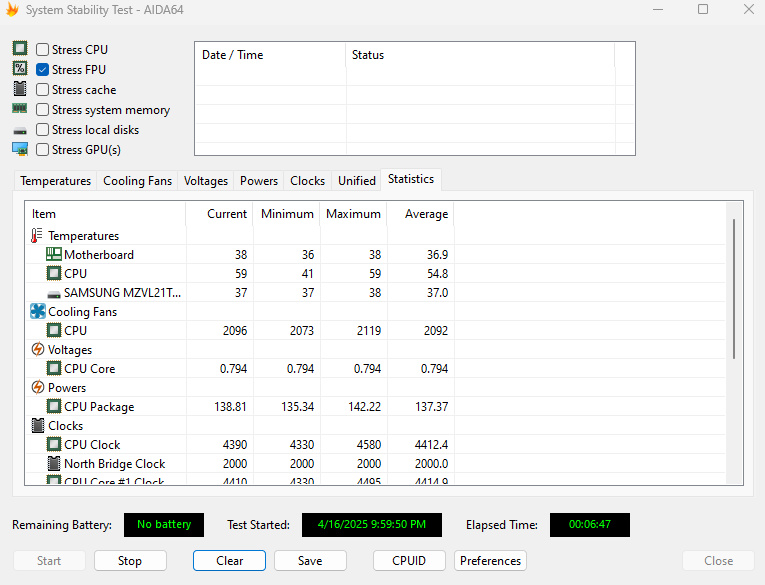Click test started time 4/16/2025 9:59:50 PM

372,524
